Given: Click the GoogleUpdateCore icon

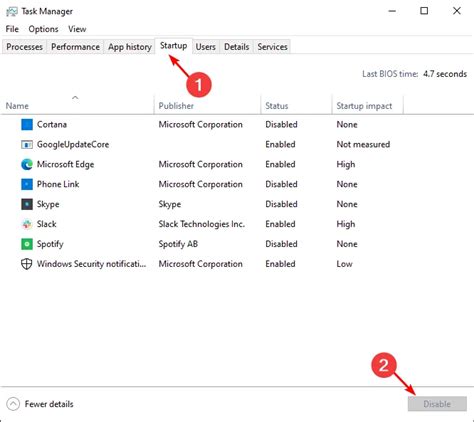Looking at the screenshot, I should [27, 145].
